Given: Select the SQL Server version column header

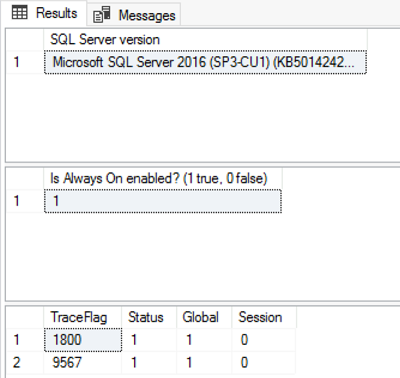Looking at the screenshot, I should click(x=205, y=40).
